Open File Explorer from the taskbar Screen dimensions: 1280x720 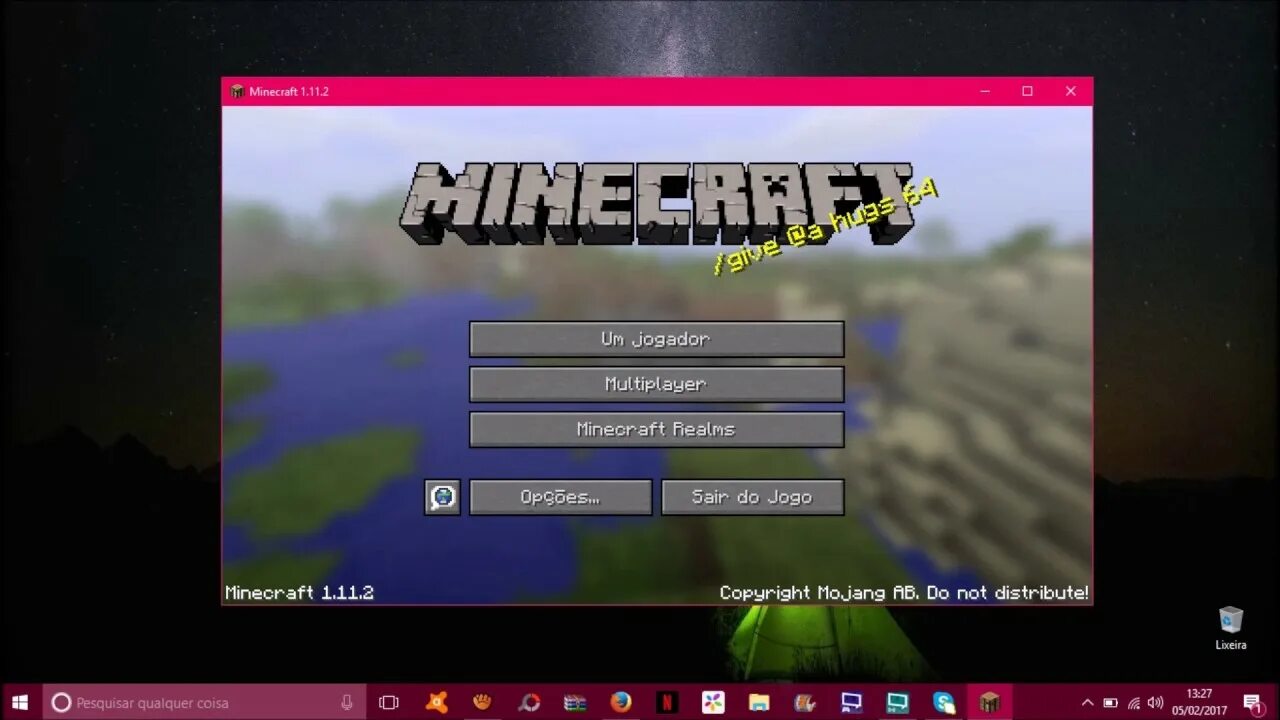759,703
